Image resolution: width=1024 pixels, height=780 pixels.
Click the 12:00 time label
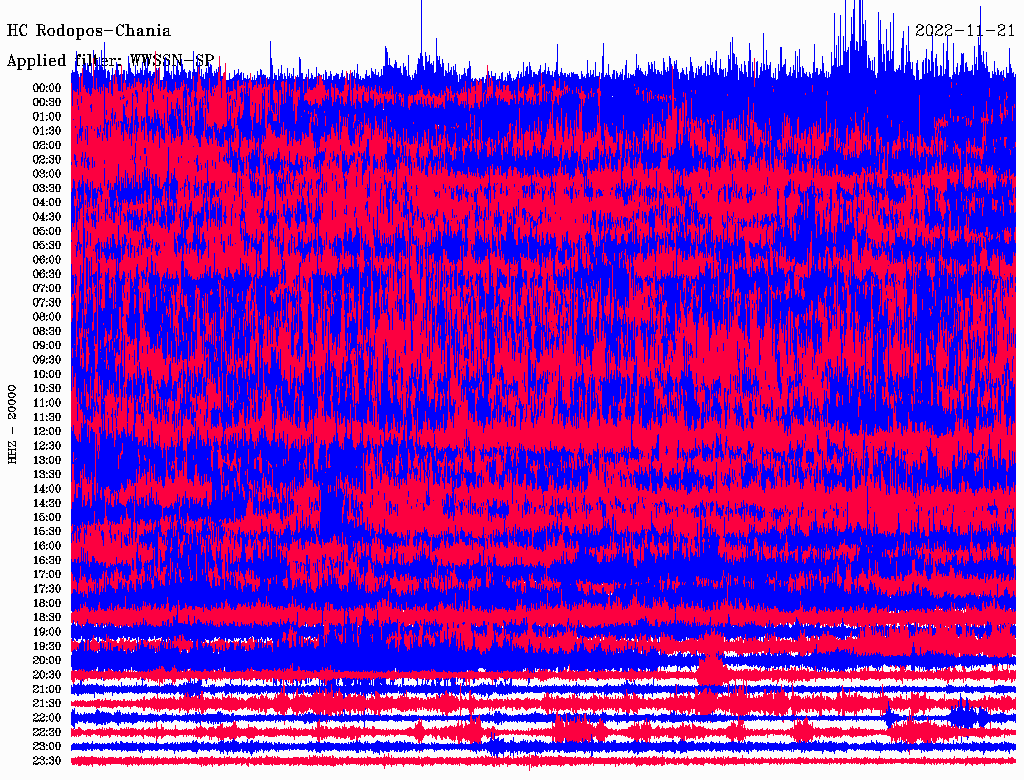point(47,432)
